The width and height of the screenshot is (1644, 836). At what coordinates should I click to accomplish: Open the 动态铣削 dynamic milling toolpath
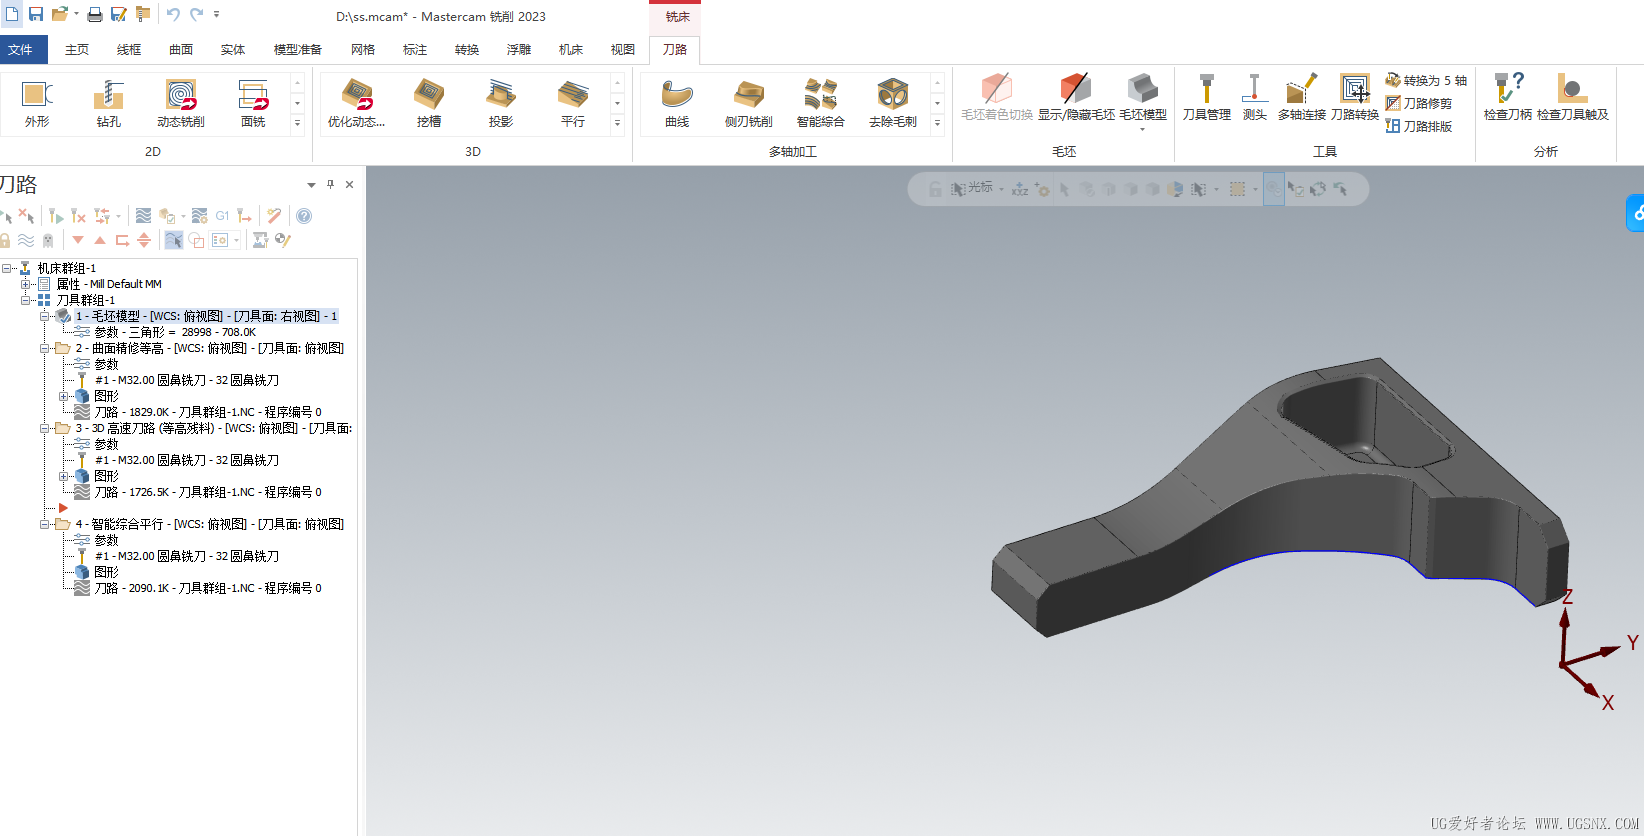coord(181,104)
